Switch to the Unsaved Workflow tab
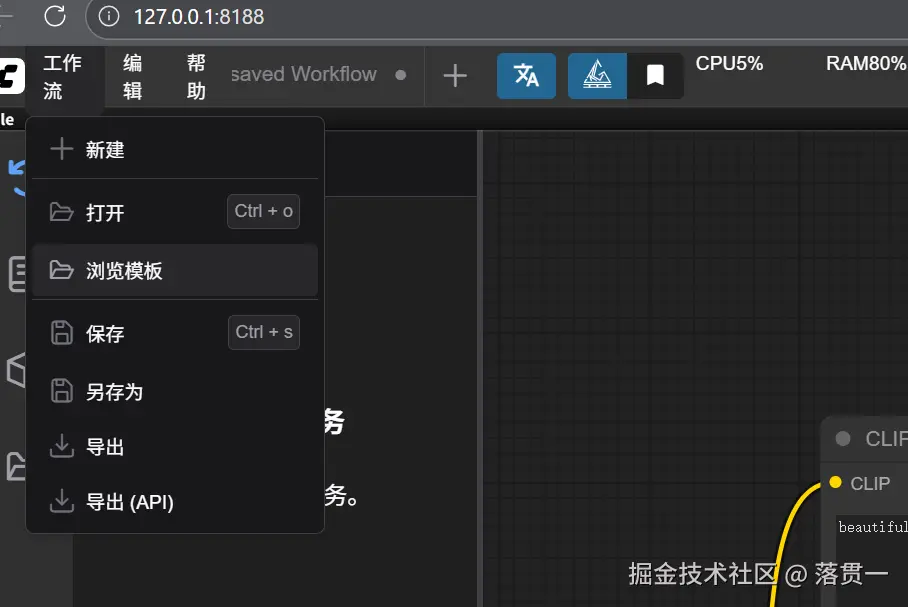The height and width of the screenshot is (607, 908). 318,75
